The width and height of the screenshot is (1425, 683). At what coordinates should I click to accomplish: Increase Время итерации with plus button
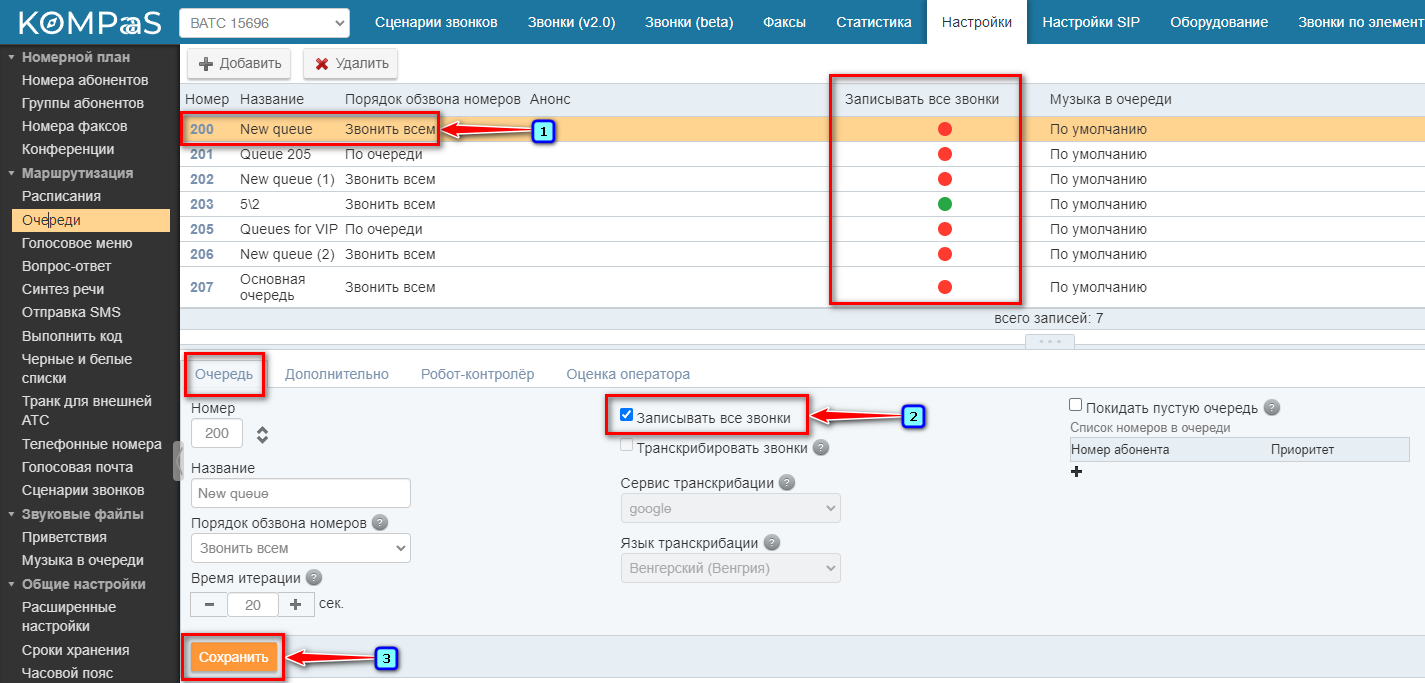click(x=296, y=604)
